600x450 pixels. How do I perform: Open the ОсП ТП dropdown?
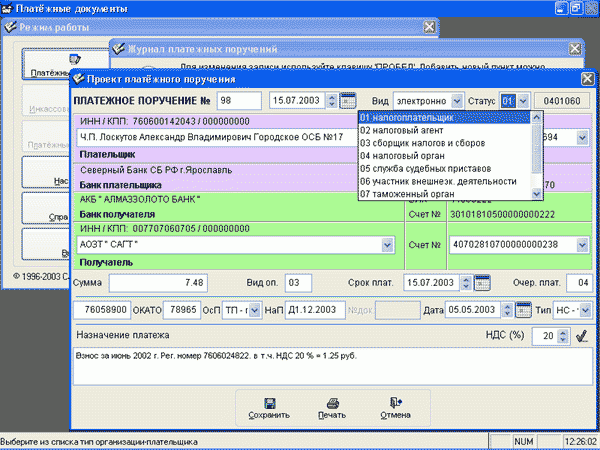[255, 310]
